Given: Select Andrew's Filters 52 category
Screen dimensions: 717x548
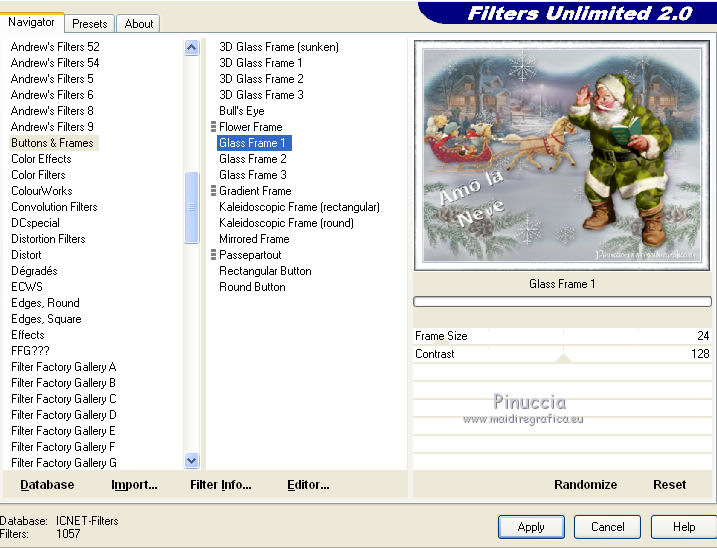Looking at the screenshot, I should click(x=55, y=47).
